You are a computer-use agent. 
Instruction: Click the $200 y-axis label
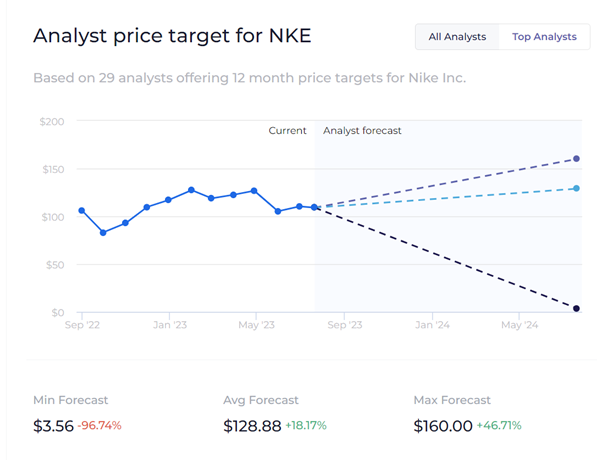click(x=50, y=122)
